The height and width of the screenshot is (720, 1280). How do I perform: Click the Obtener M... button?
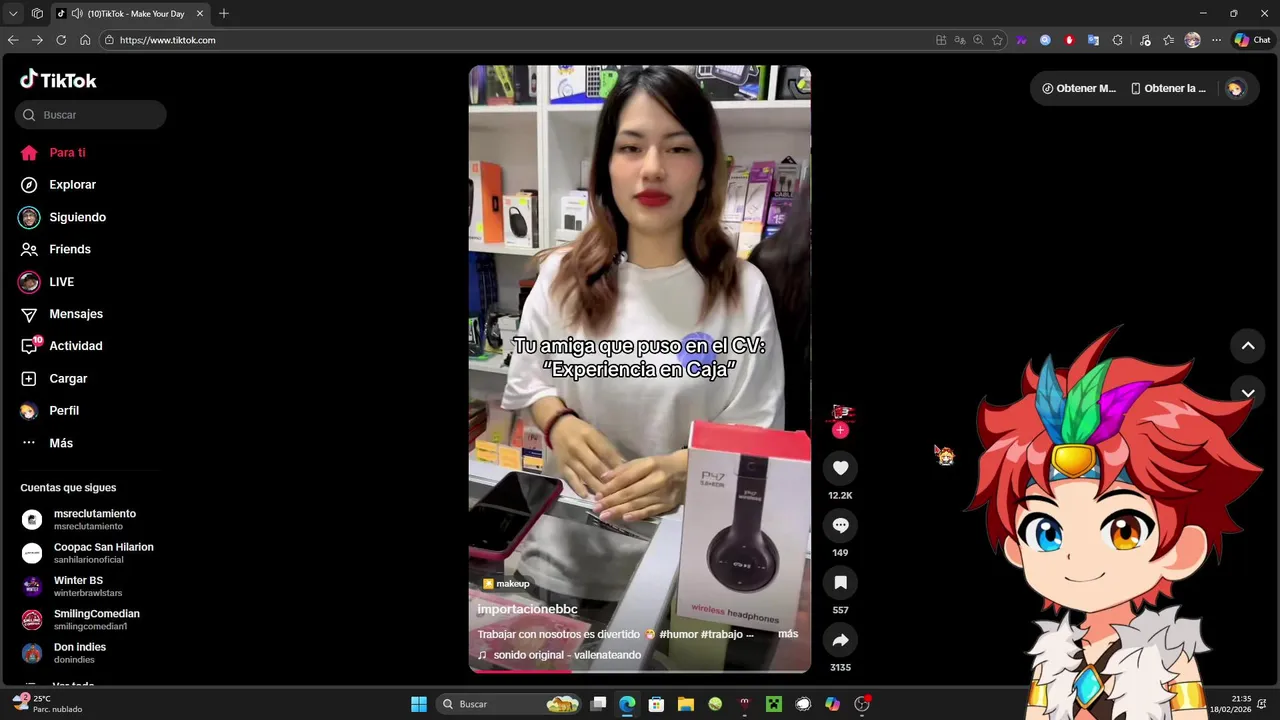tap(1079, 88)
